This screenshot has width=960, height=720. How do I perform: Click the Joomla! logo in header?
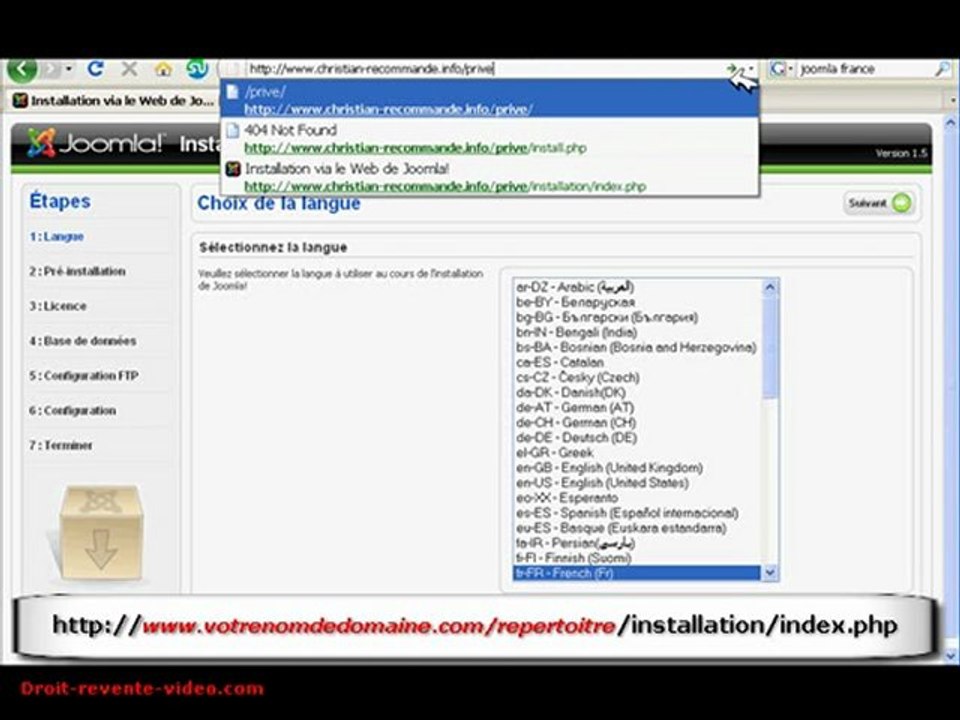click(96, 143)
